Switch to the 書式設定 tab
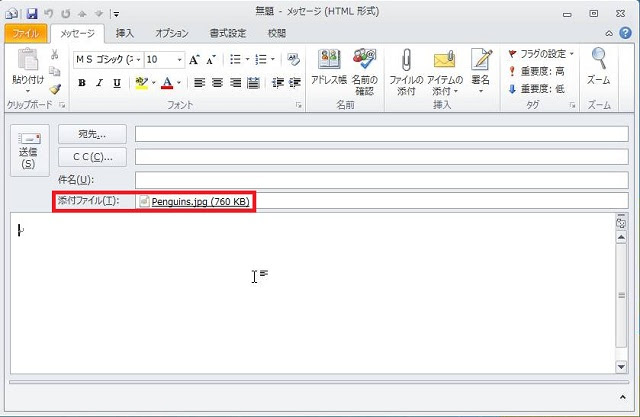This screenshot has height=417, width=640. tap(228, 33)
